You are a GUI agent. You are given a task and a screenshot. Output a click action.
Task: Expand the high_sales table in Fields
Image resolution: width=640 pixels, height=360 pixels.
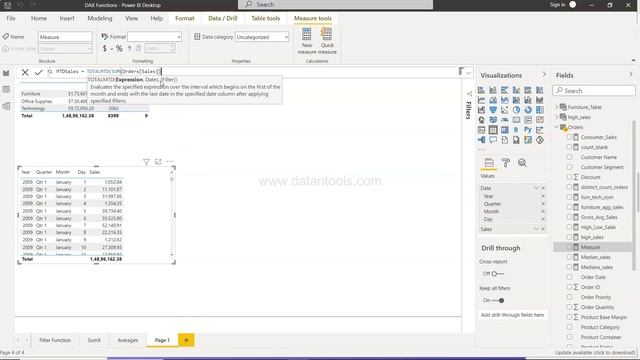pos(557,117)
